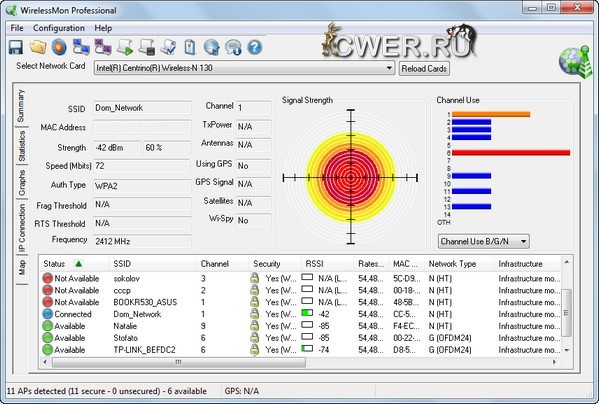Image resolution: width=599 pixels, height=404 pixels.
Task: Click the padlock icon in BOOKR530_ASUS row
Action: tap(254, 302)
